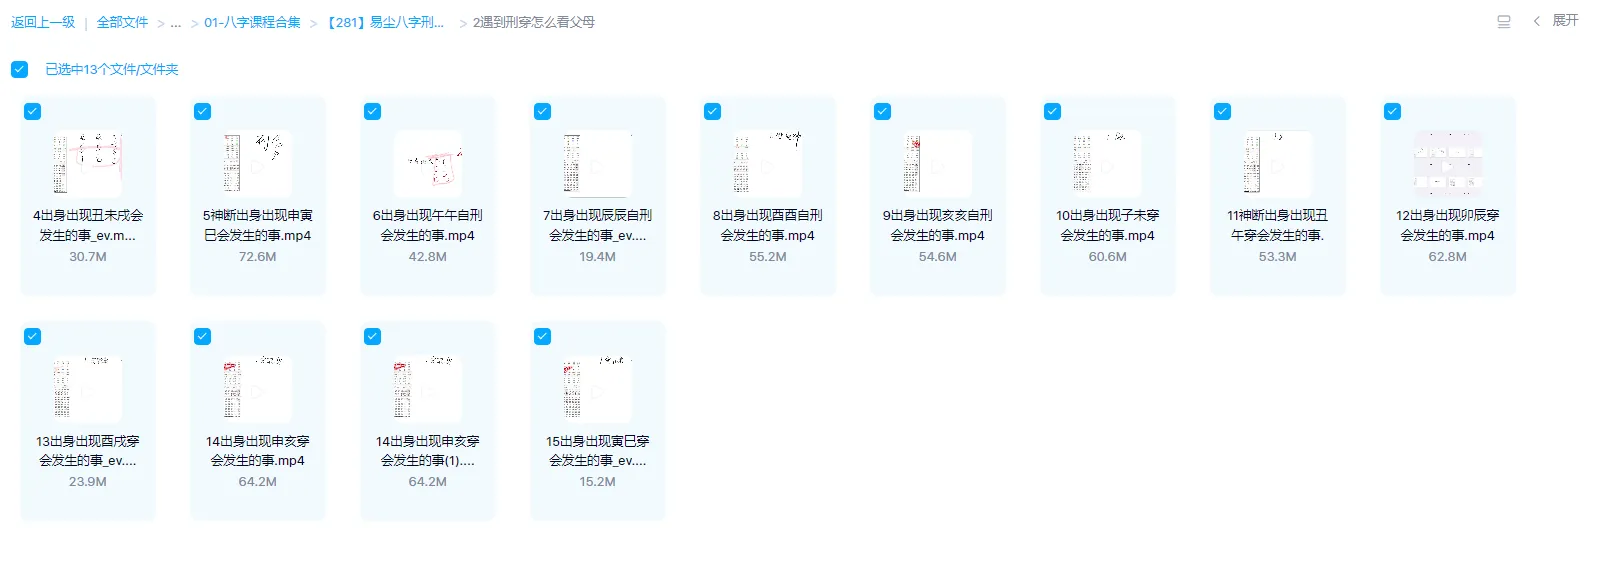Uncheck the select-all 已选中13个文件 checkbox

20,69
